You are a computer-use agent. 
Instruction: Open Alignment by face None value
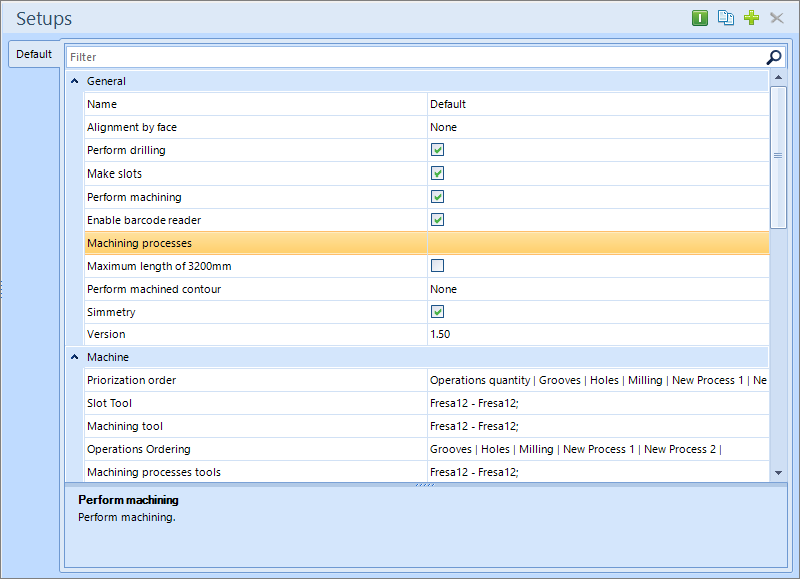[598, 127]
